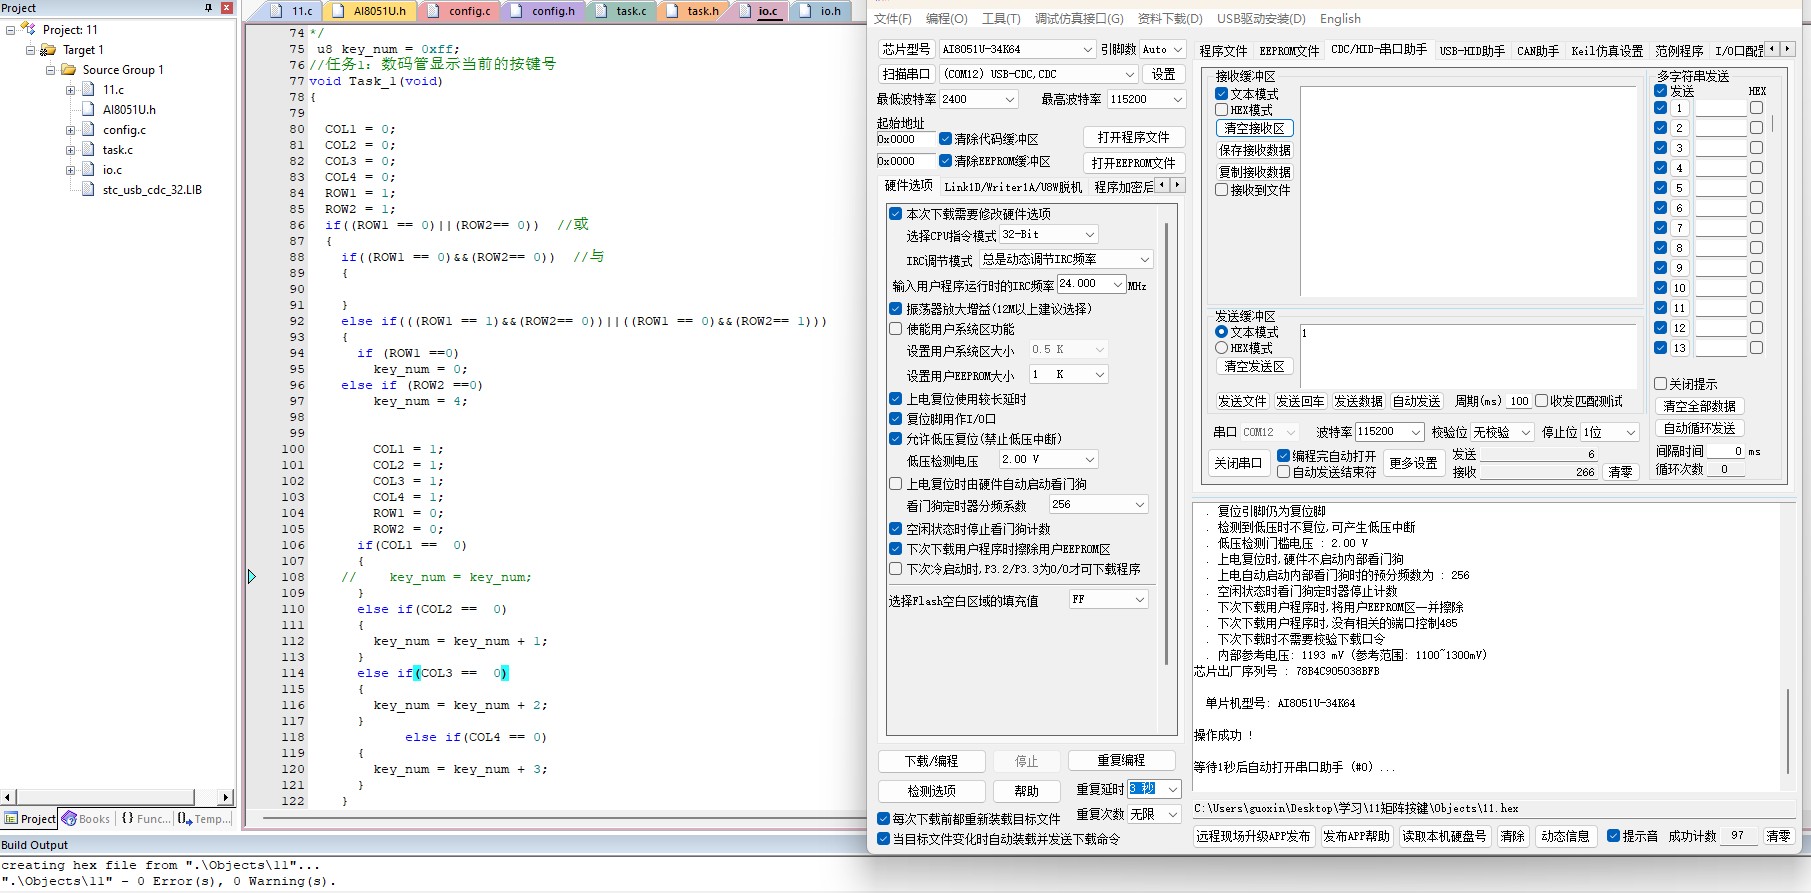The width and height of the screenshot is (1811, 893).
Task: Click the 关闭串口 button
Action: coord(1238,463)
